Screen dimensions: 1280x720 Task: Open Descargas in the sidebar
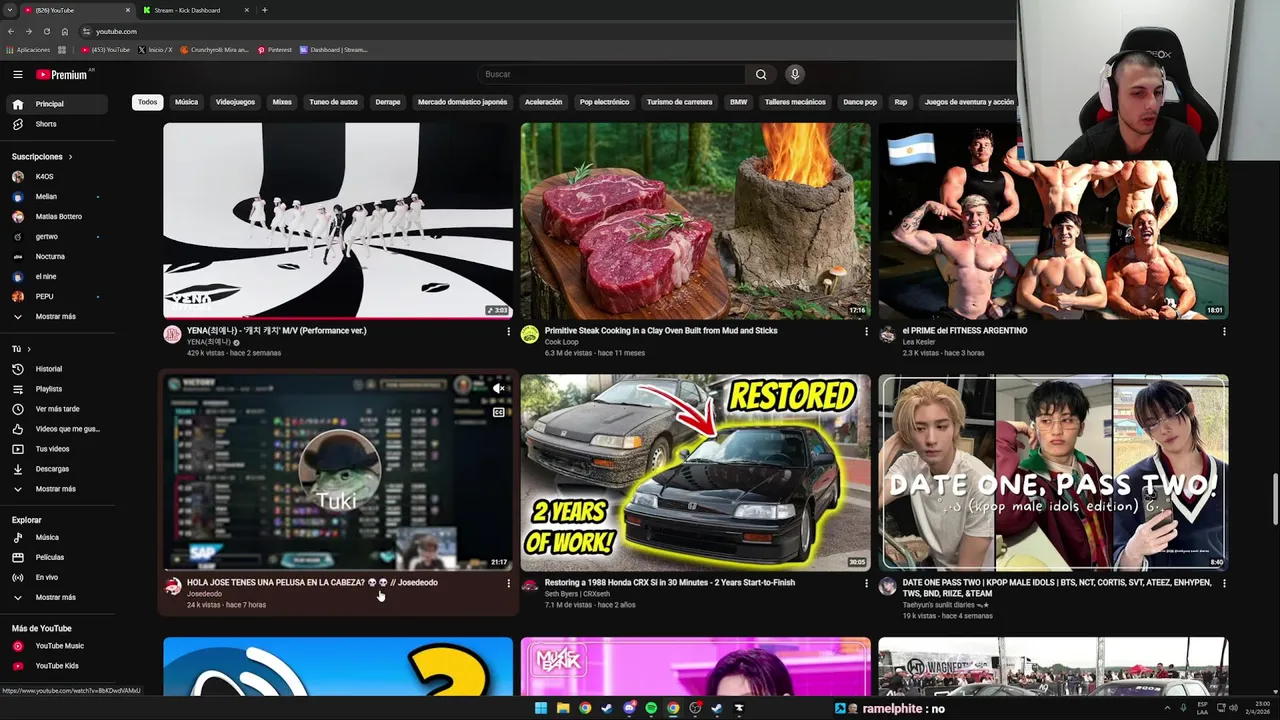pyautogui.click(x=56, y=469)
